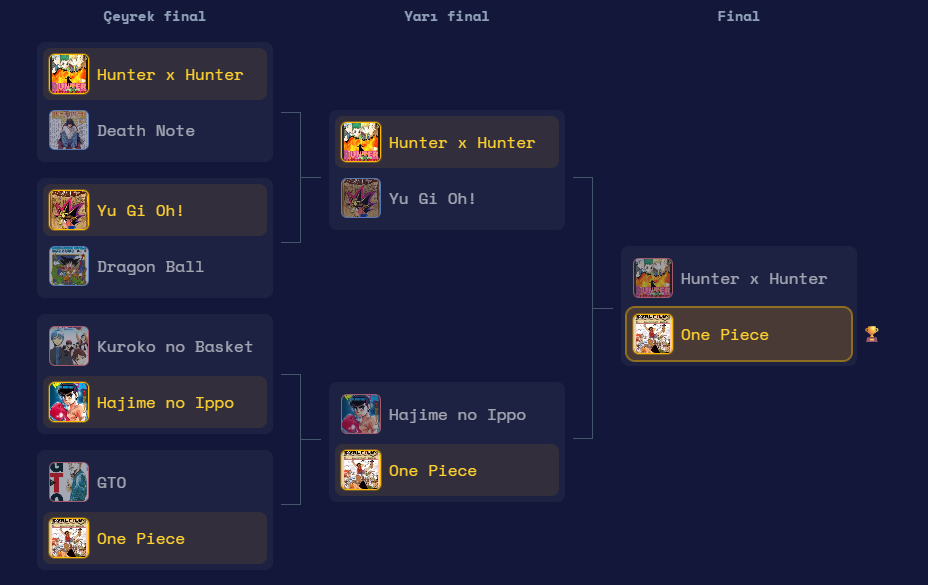The image size is (928, 585).
Task: Click Hunter x Hunter cover in Final
Action: point(653,278)
